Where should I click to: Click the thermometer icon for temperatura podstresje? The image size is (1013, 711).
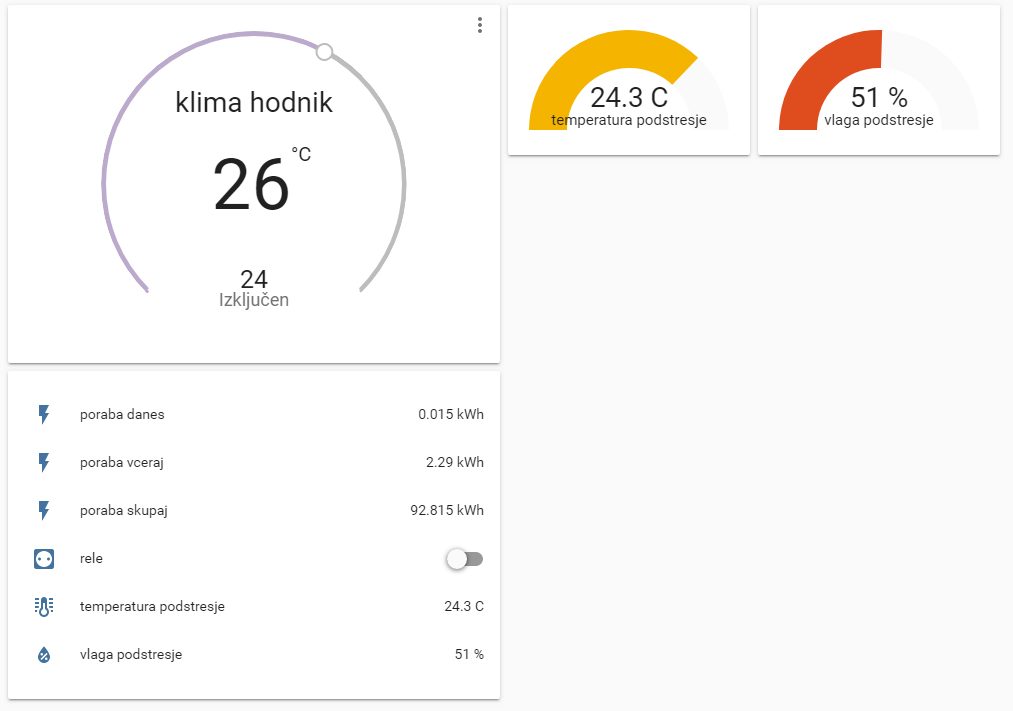pos(43,606)
